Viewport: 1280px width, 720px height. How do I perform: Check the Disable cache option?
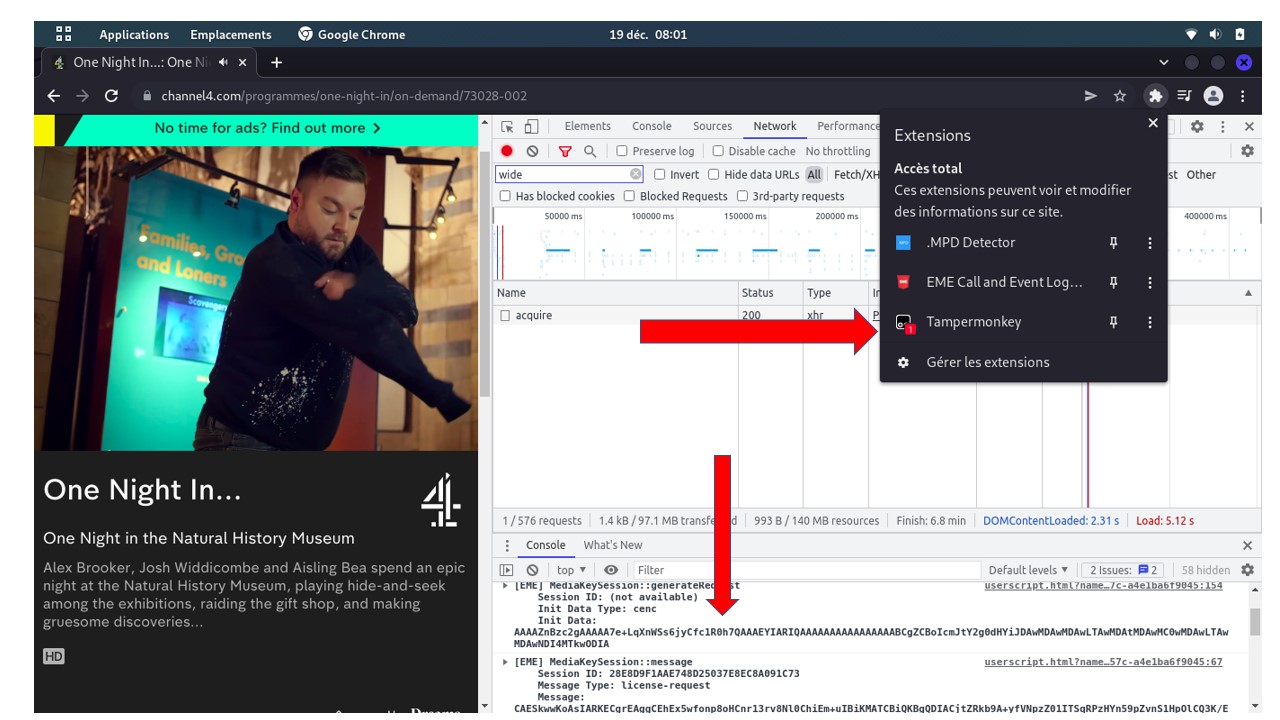tap(718, 151)
